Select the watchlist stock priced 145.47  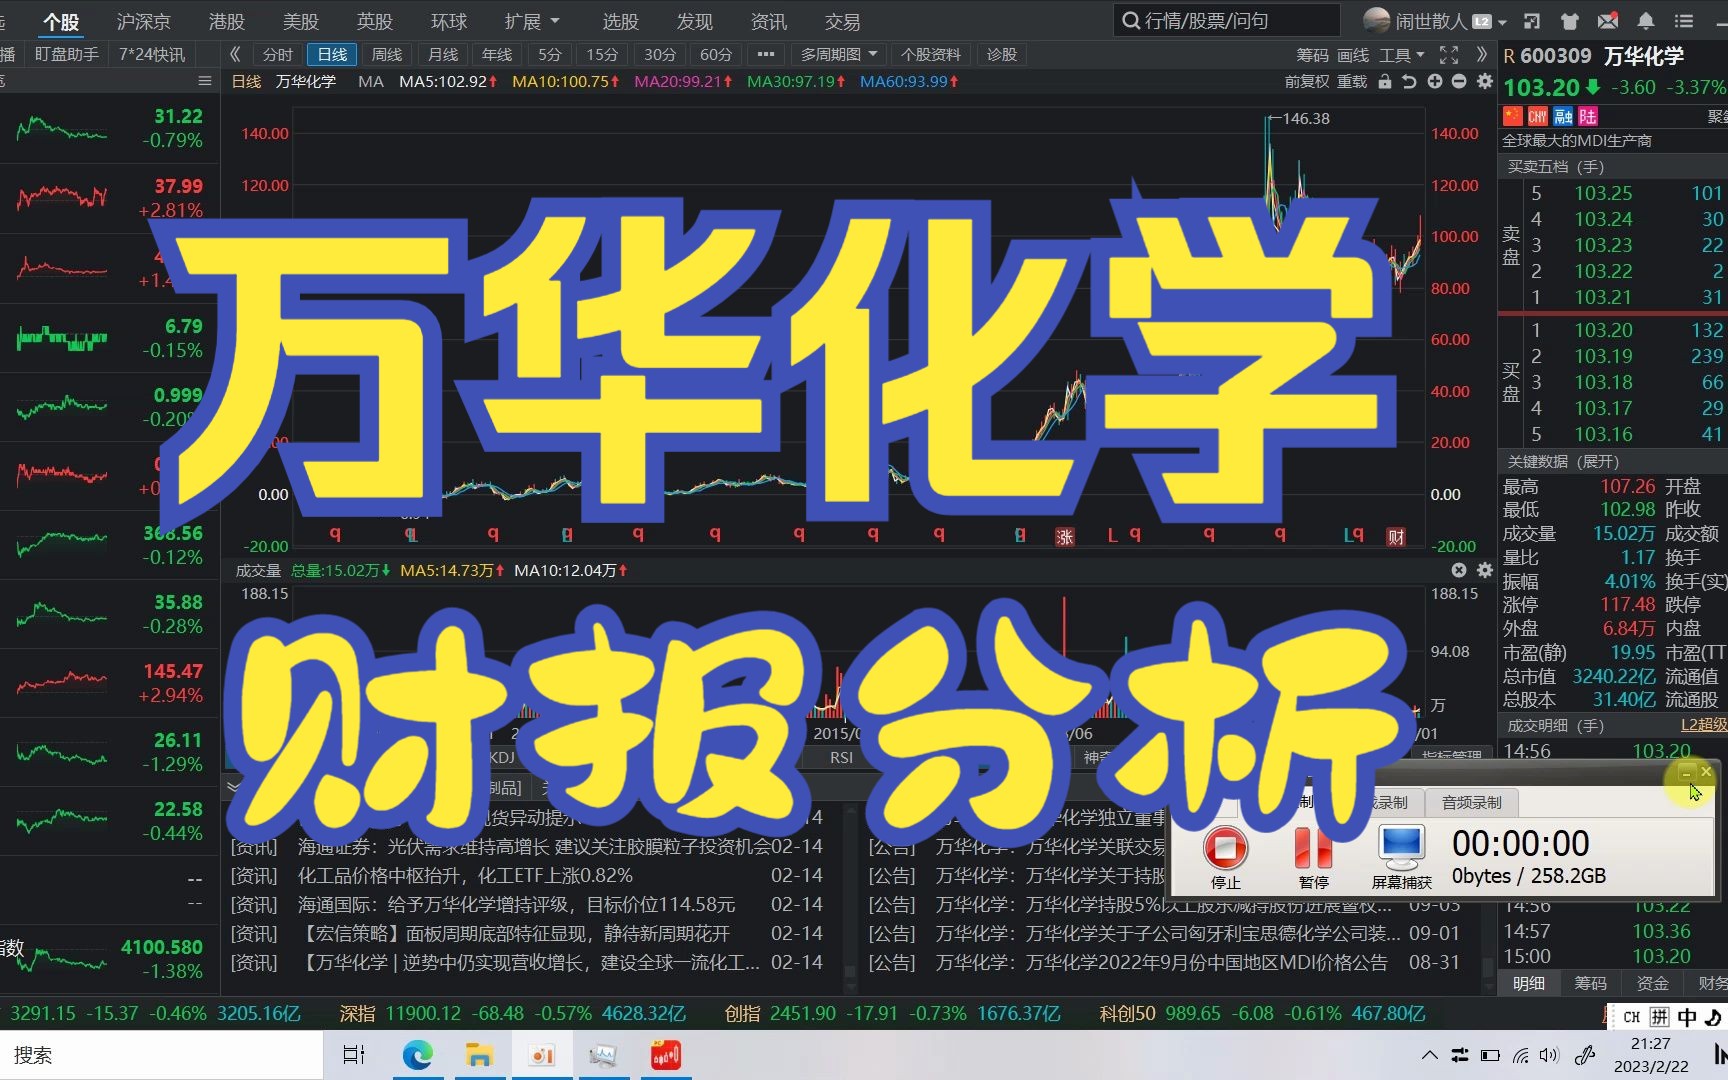coord(109,683)
